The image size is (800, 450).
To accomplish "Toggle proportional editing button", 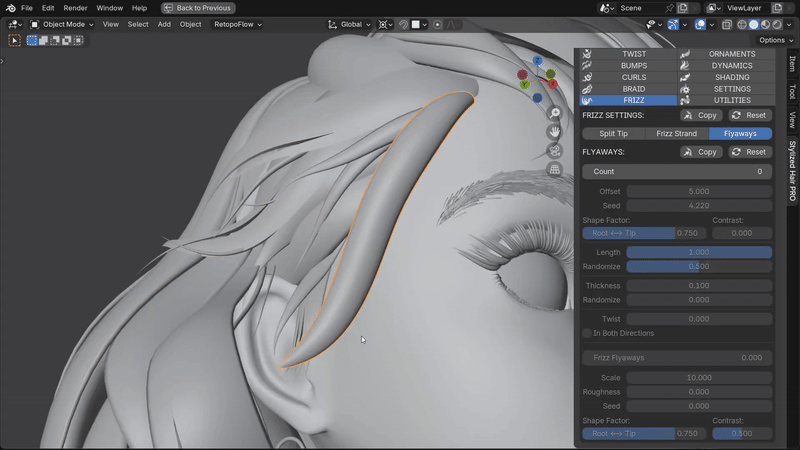I will (x=437, y=24).
